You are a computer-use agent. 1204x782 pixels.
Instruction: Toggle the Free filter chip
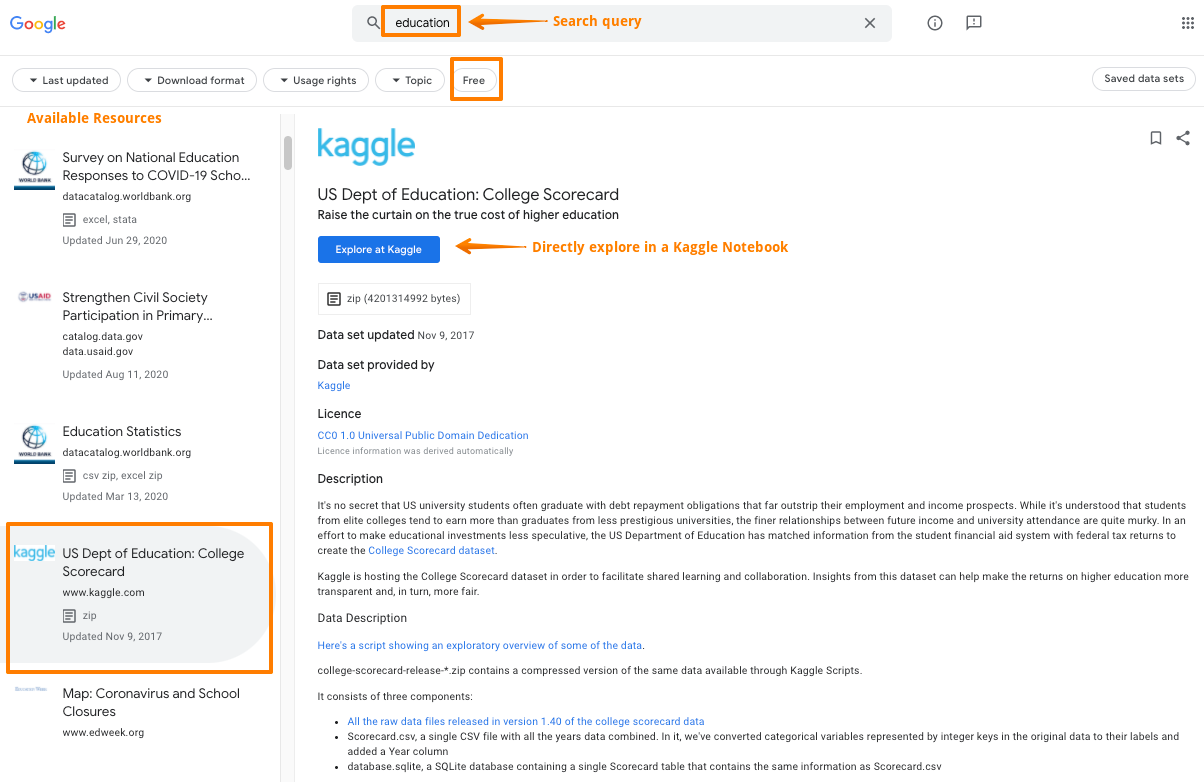tap(474, 80)
